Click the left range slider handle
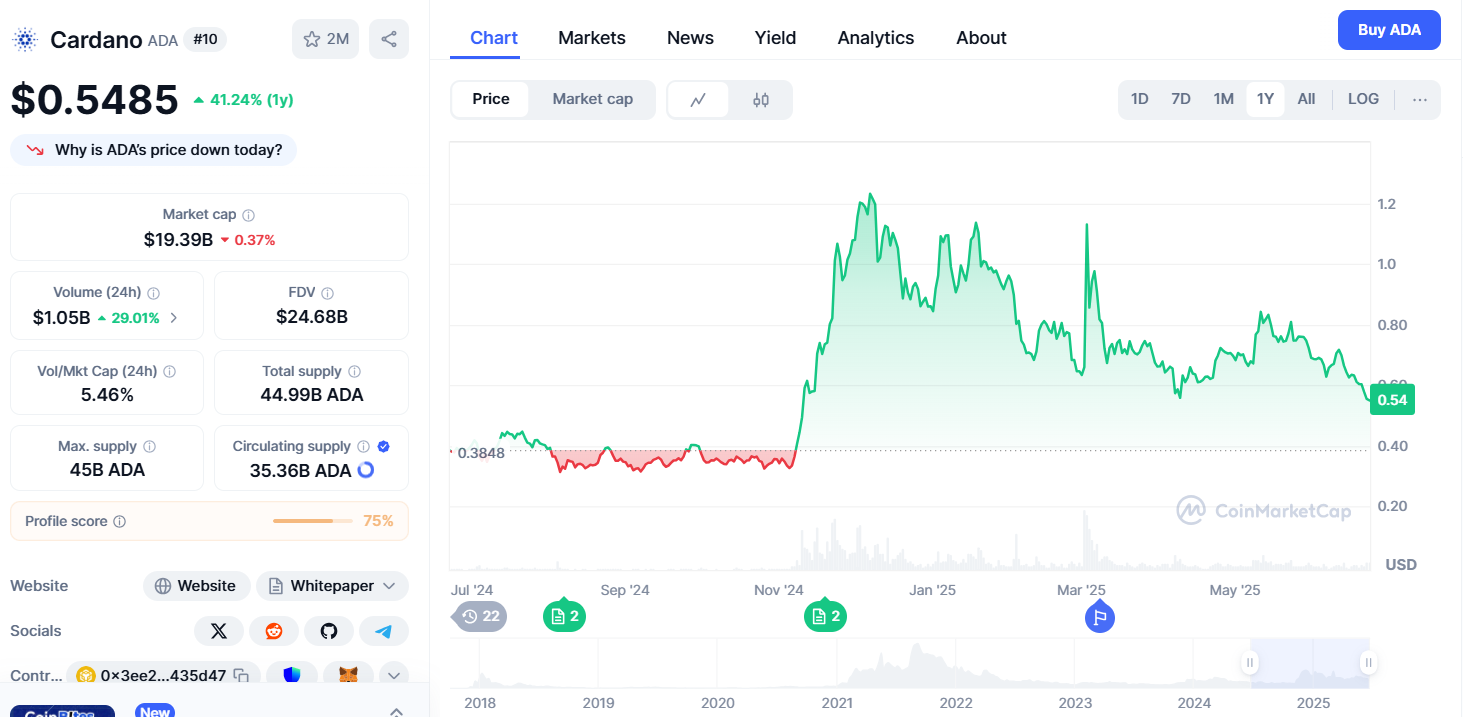The height and width of the screenshot is (717, 1463). point(1250,662)
